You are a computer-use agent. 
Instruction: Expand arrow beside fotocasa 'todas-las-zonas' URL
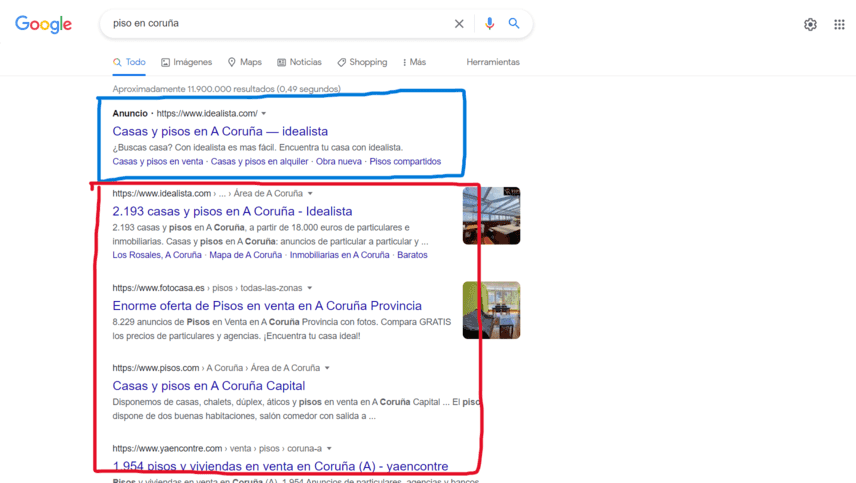click(x=310, y=288)
